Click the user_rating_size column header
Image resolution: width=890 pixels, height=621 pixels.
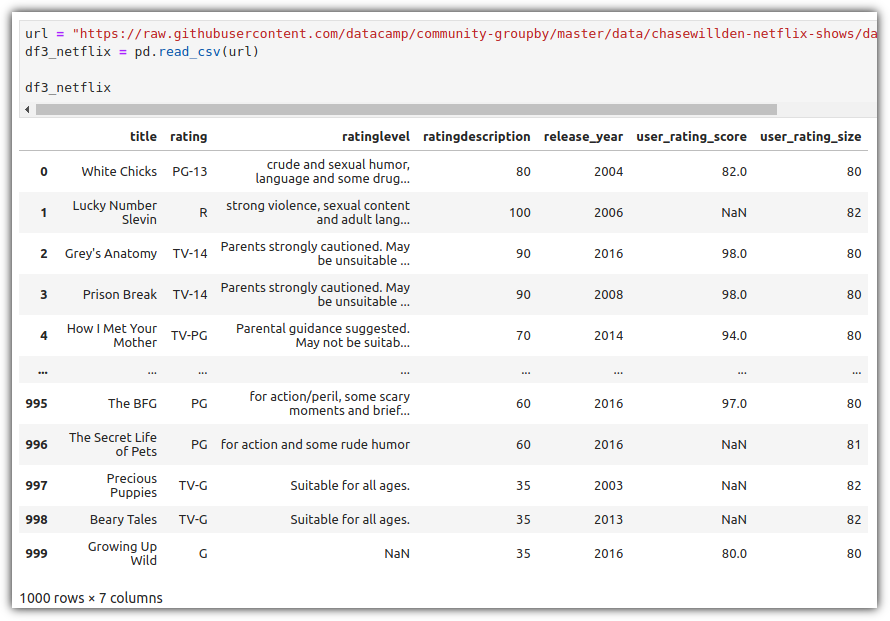point(811,136)
